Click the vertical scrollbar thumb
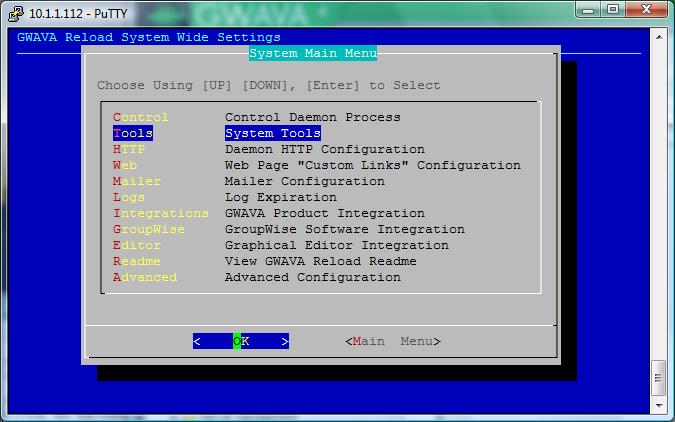The height and width of the screenshot is (422, 675). (659, 378)
